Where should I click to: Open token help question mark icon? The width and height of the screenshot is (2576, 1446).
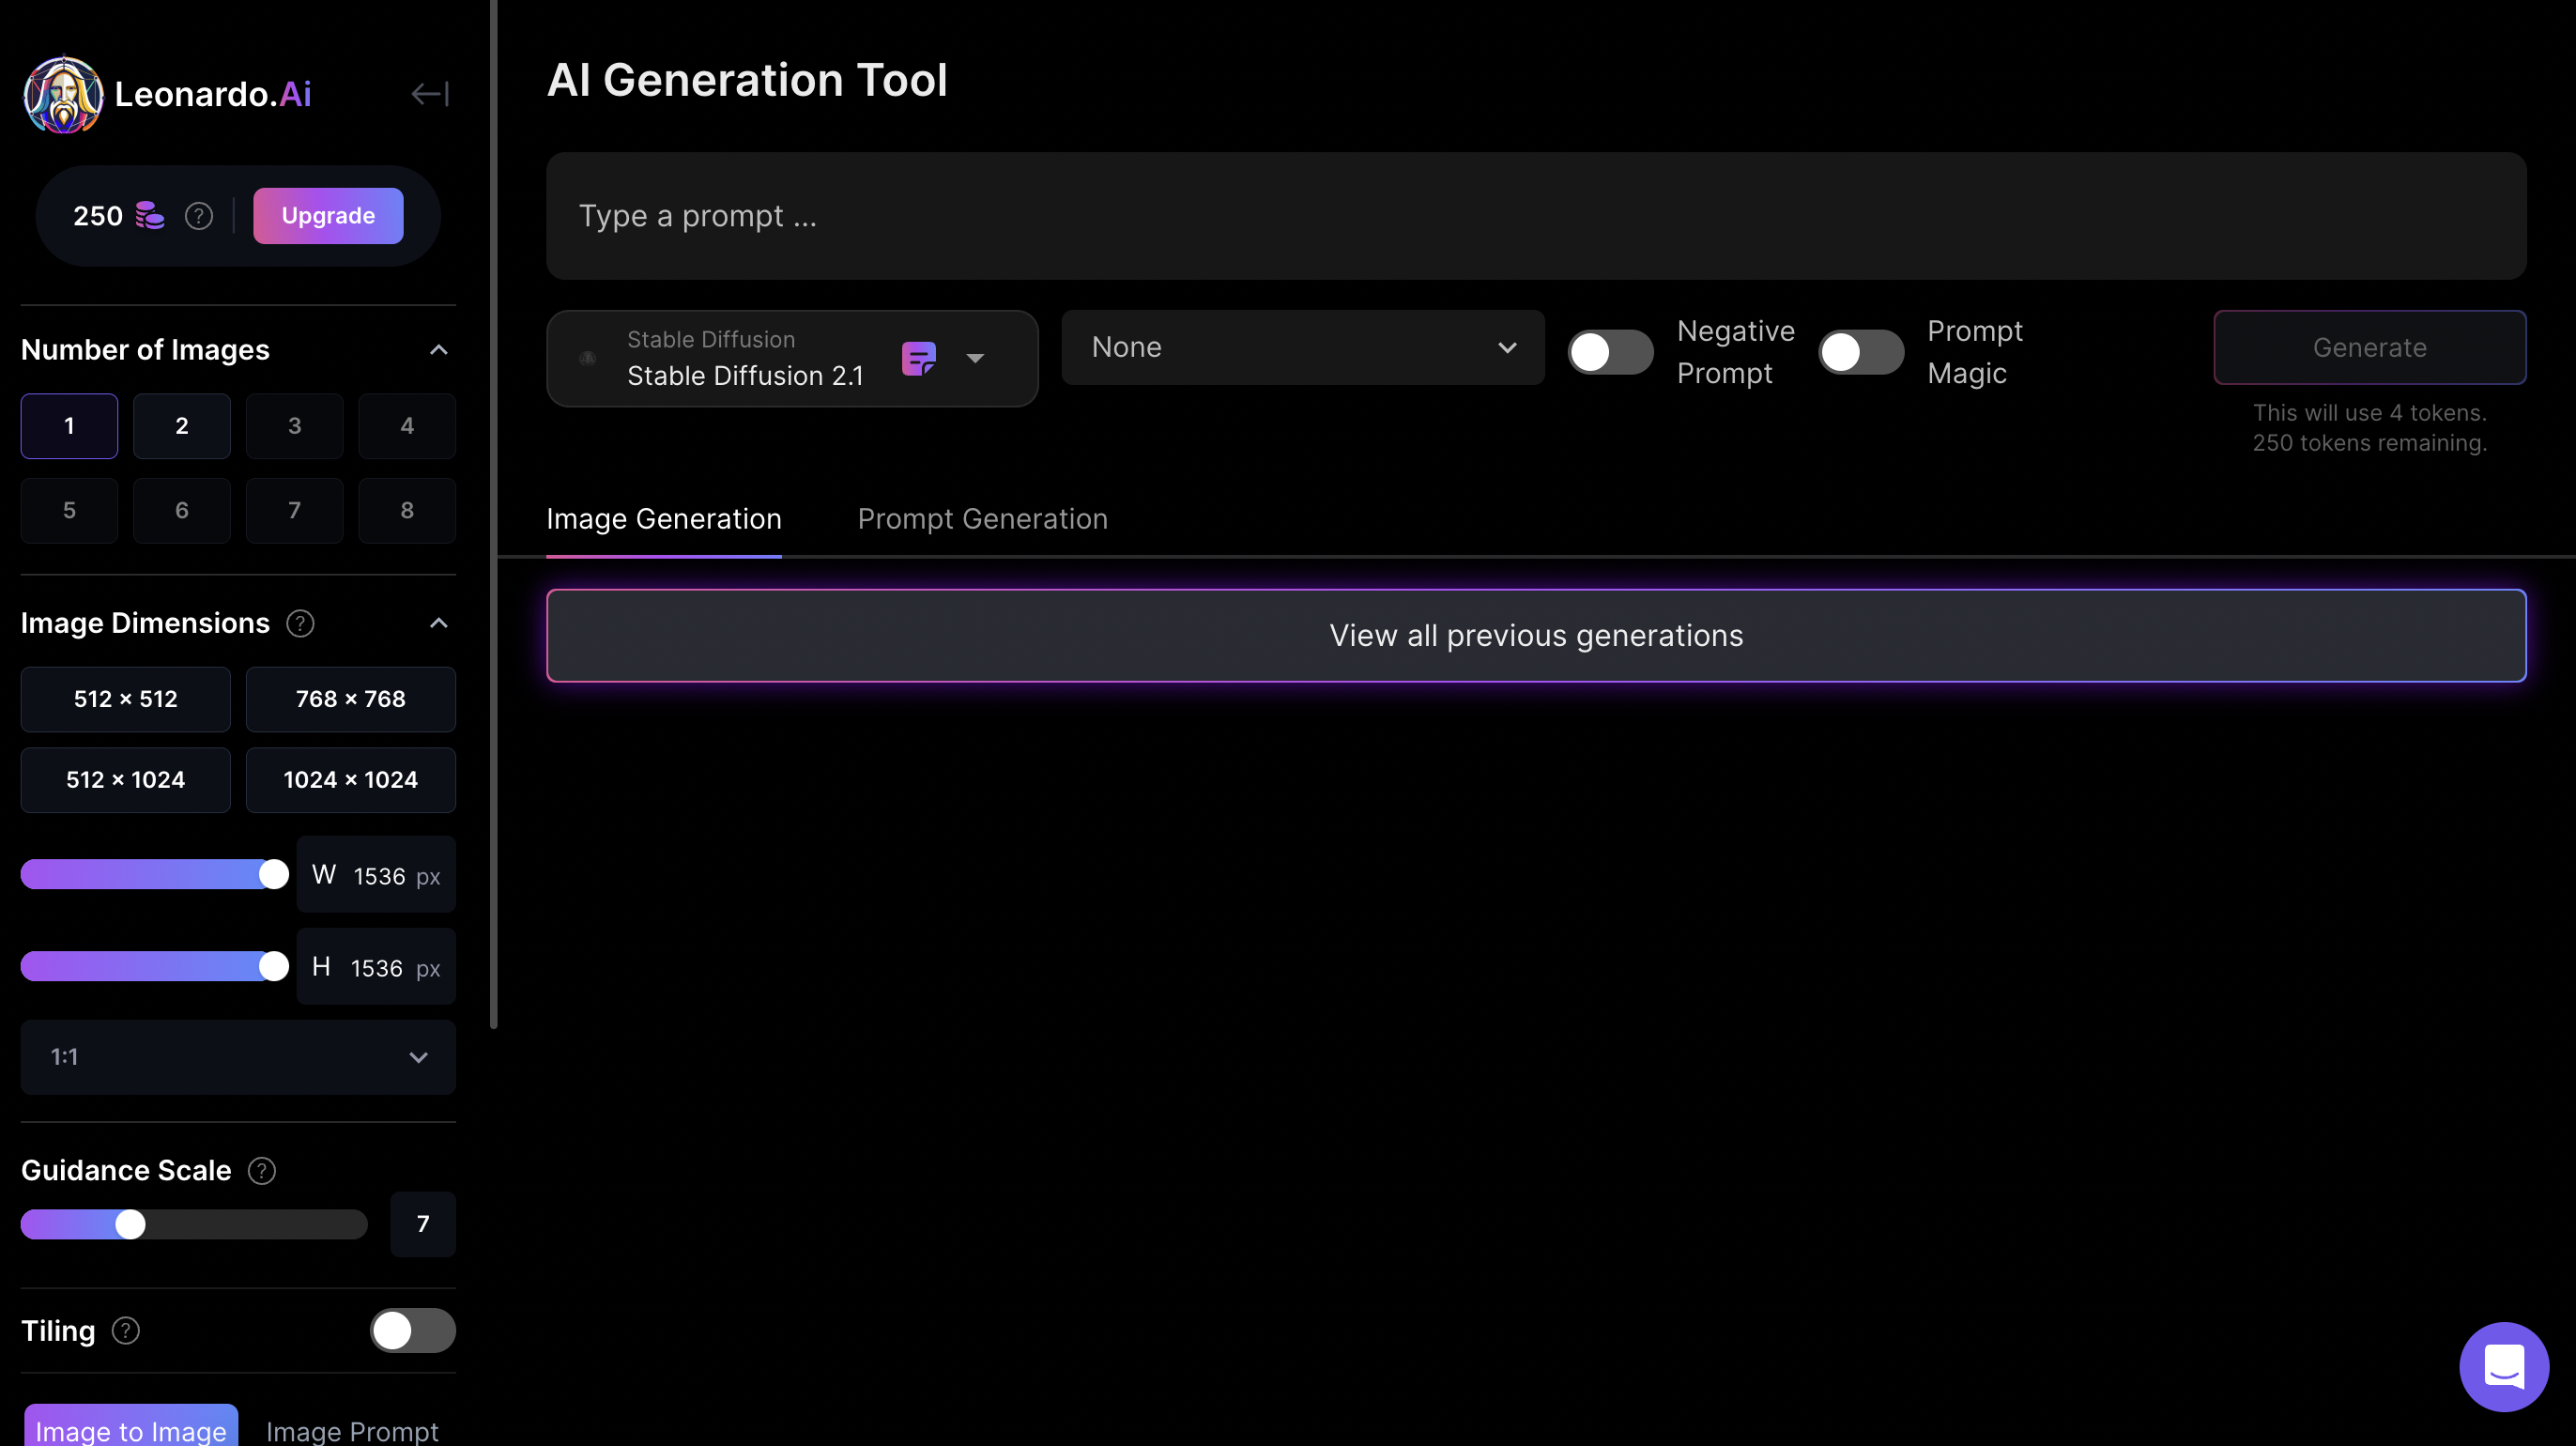coord(199,216)
